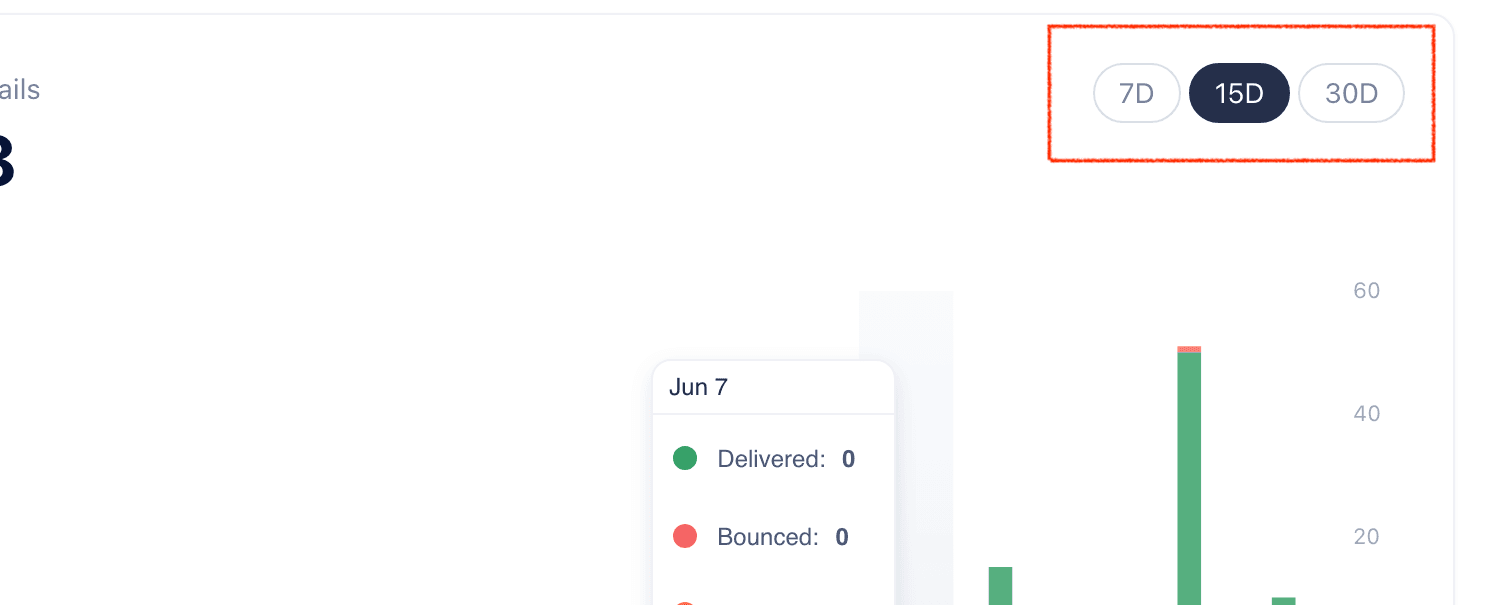Click the highlighted bar column behind tooltip
The width and height of the screenshot is (1503, 605).
pos(925,320)
